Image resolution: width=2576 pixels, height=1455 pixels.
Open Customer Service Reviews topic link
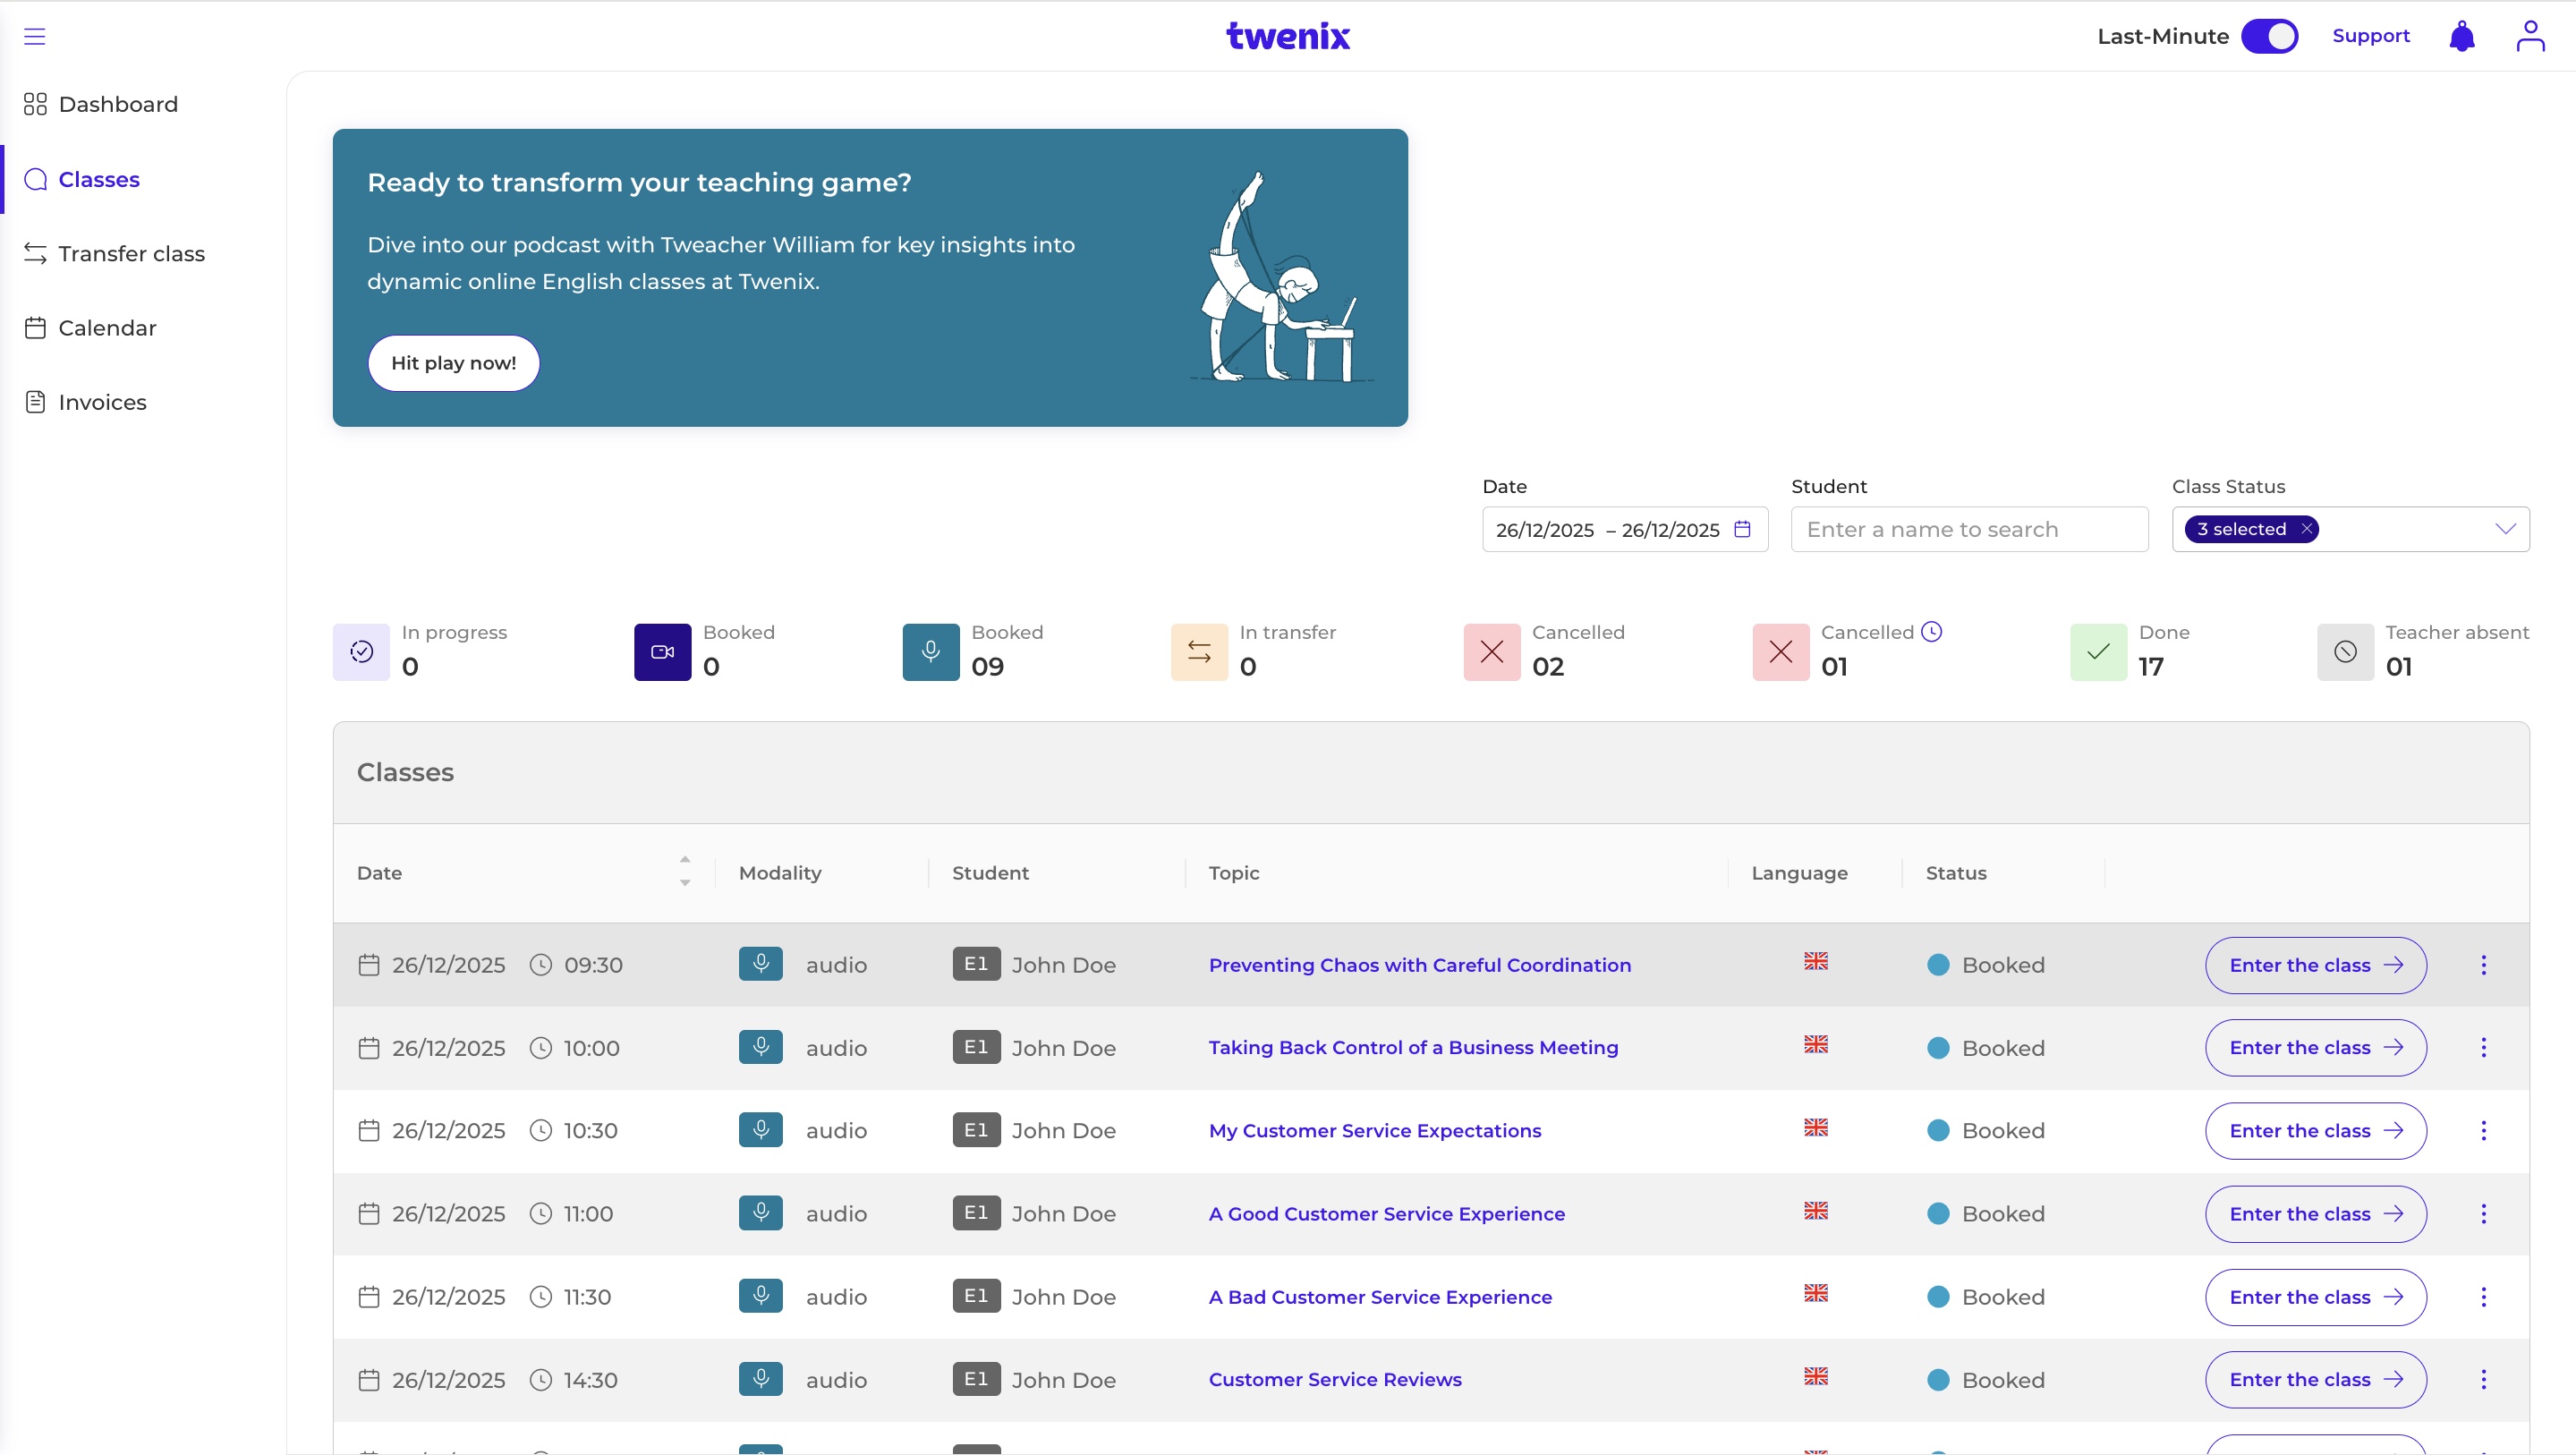coord(1335,1380)
